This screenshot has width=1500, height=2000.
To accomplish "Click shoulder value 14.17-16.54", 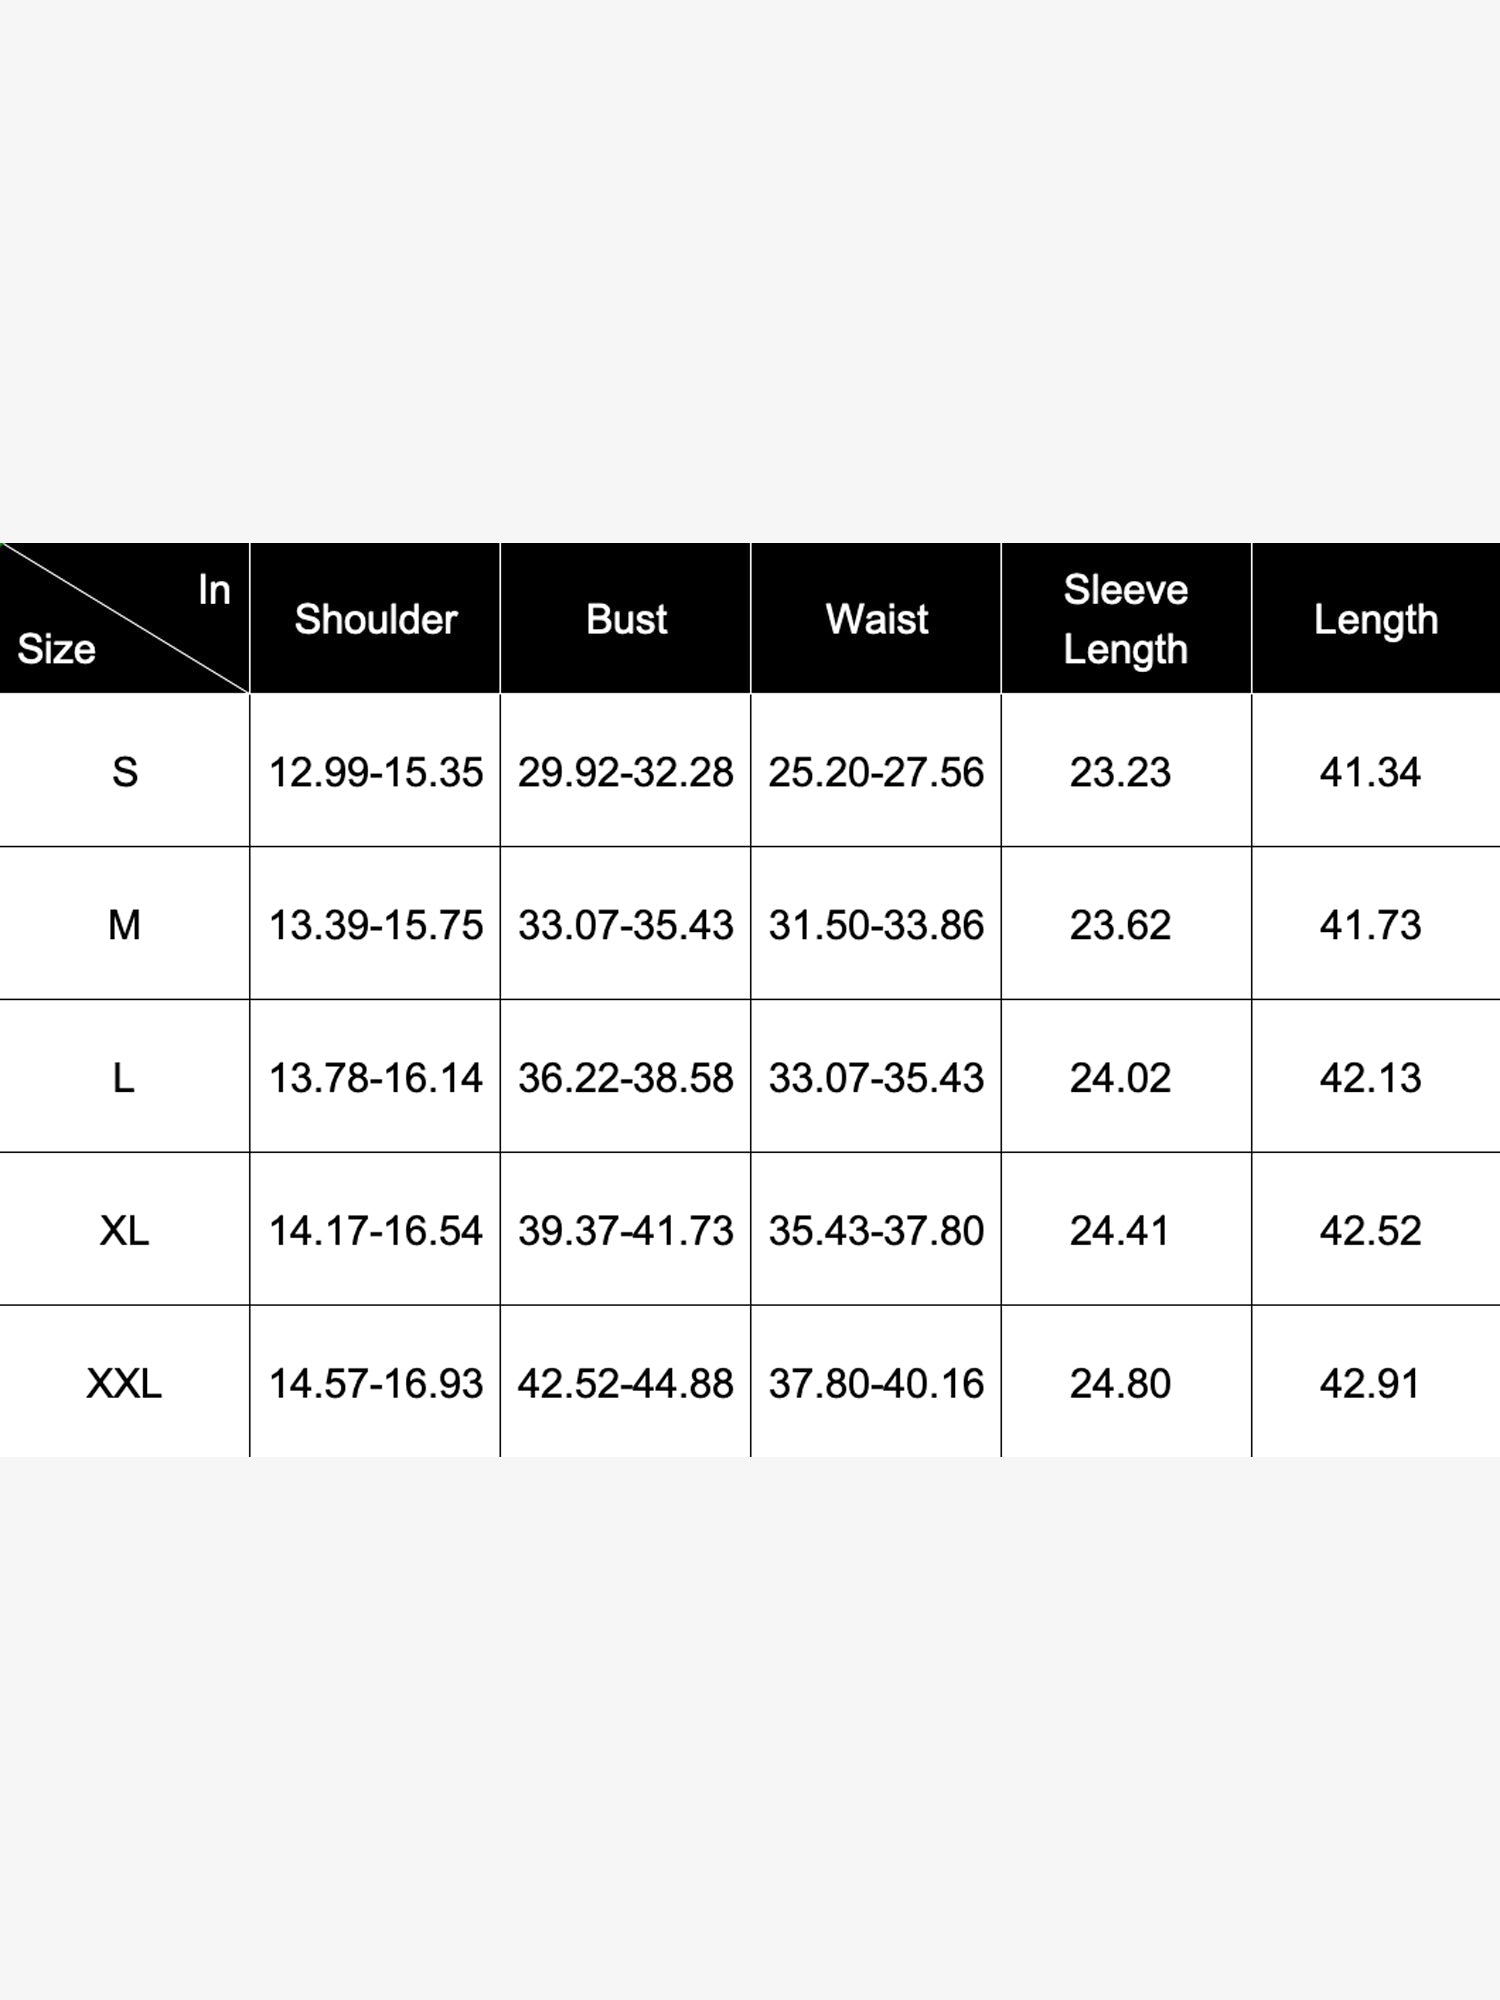I will click(x=376, y=1231).
